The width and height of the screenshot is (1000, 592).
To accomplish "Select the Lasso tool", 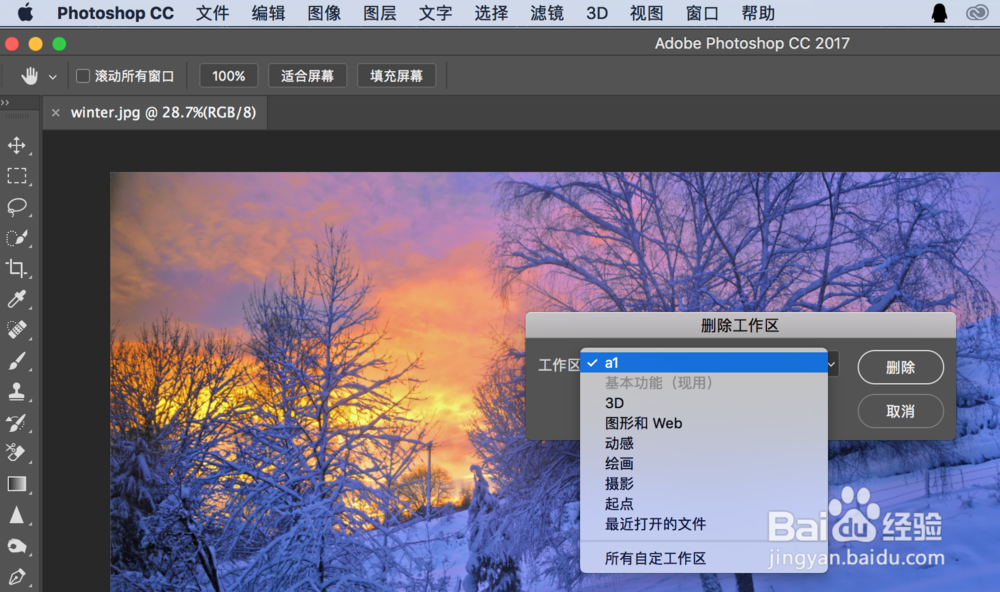I will pos(18,207).
